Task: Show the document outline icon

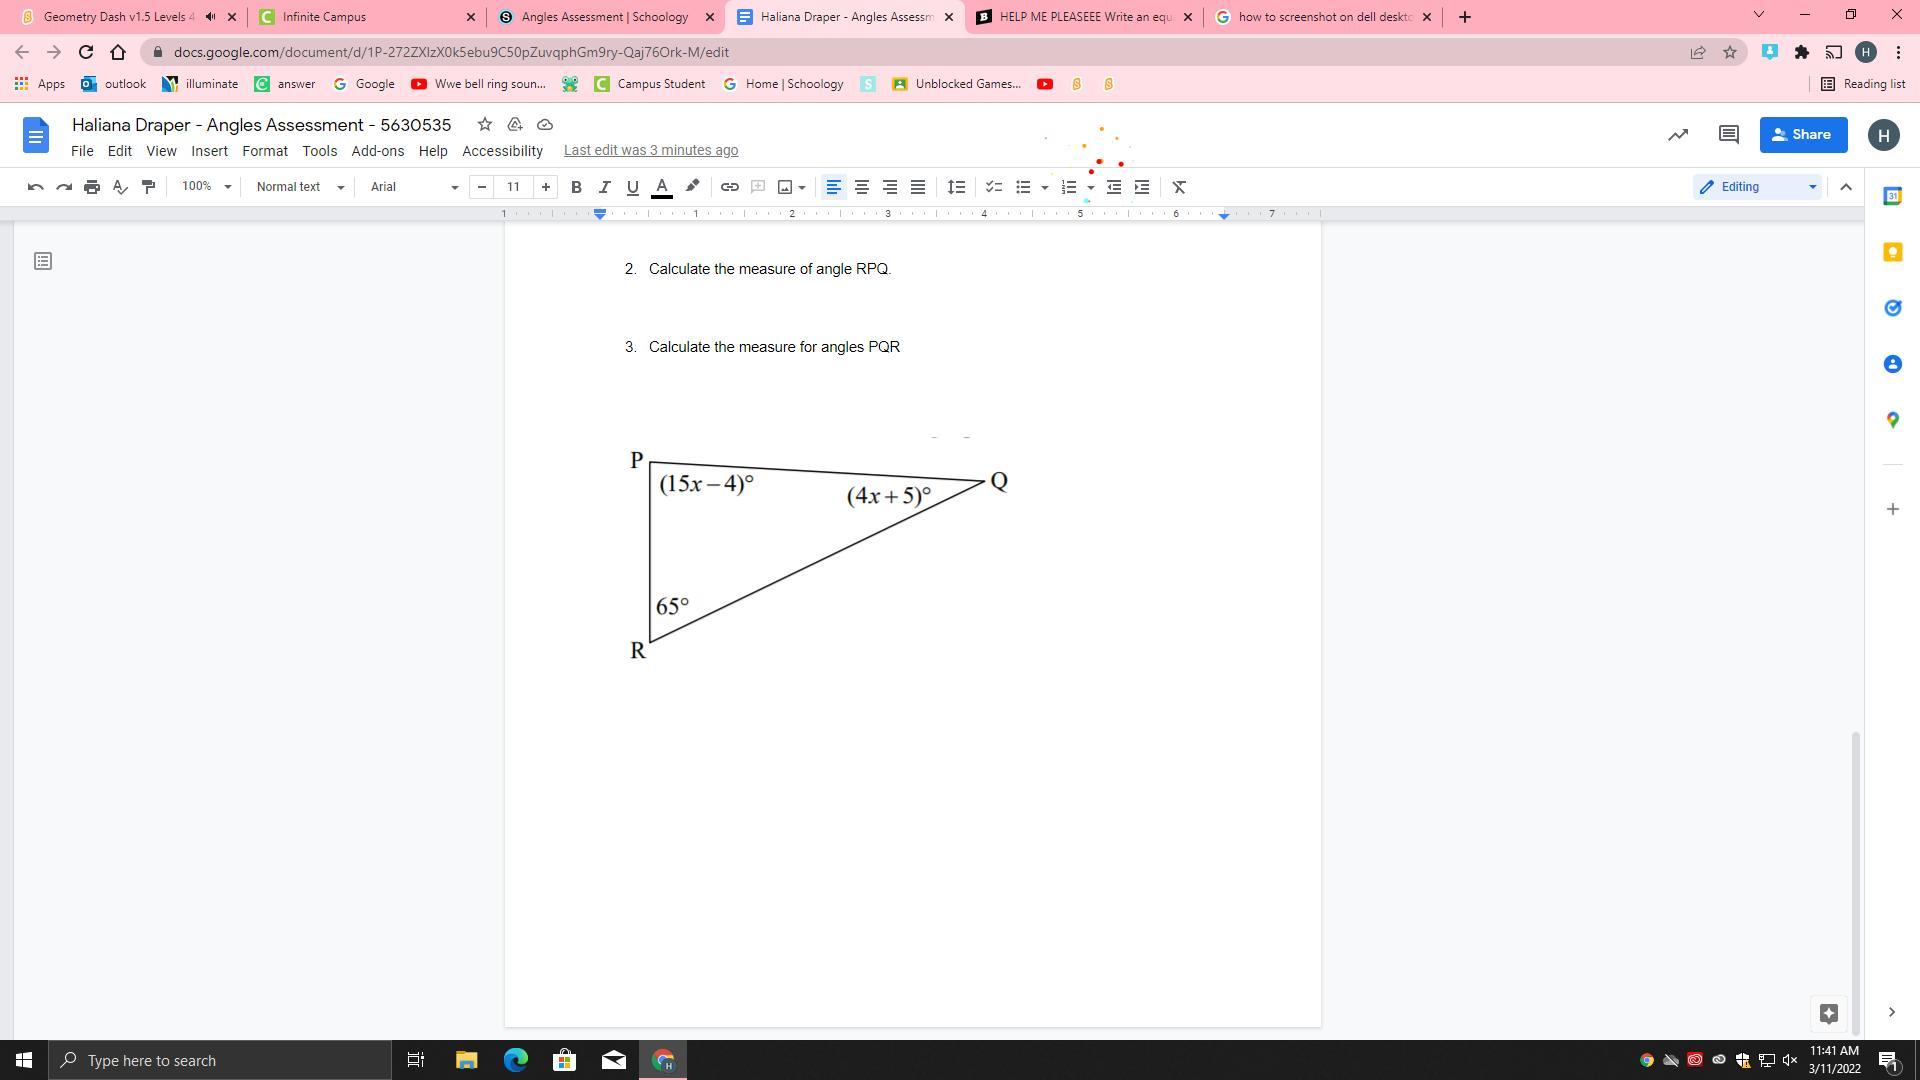Action: point(42,261)
